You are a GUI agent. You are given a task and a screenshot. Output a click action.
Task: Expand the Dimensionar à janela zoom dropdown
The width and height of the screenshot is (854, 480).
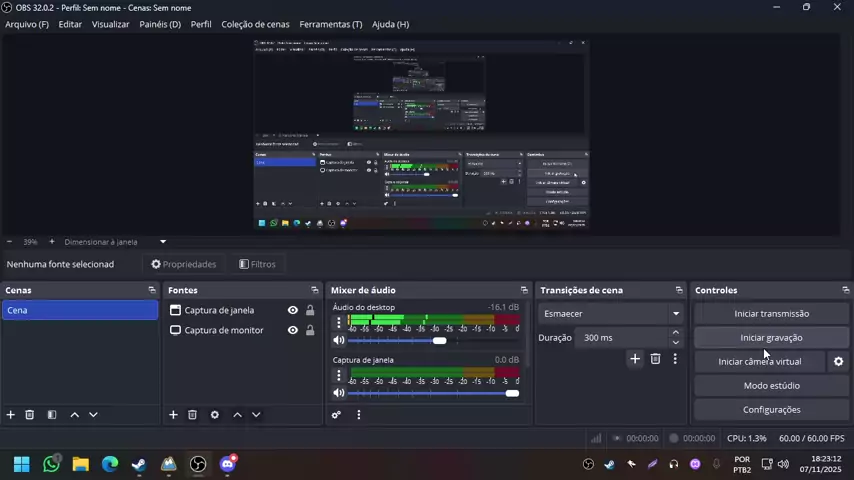[x=163, y=242]
